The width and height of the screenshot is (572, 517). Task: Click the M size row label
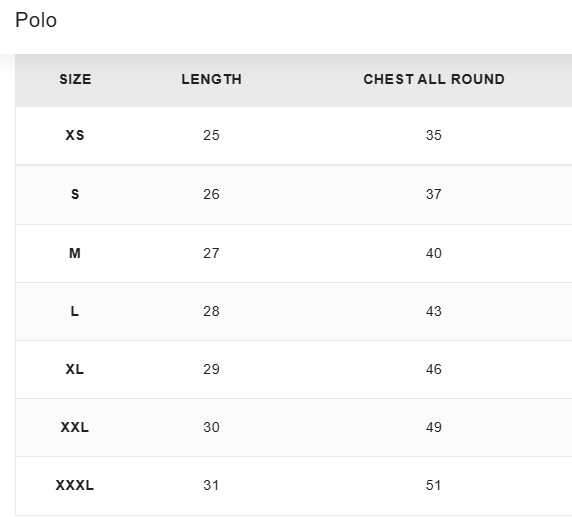click(x=75, y=253)
